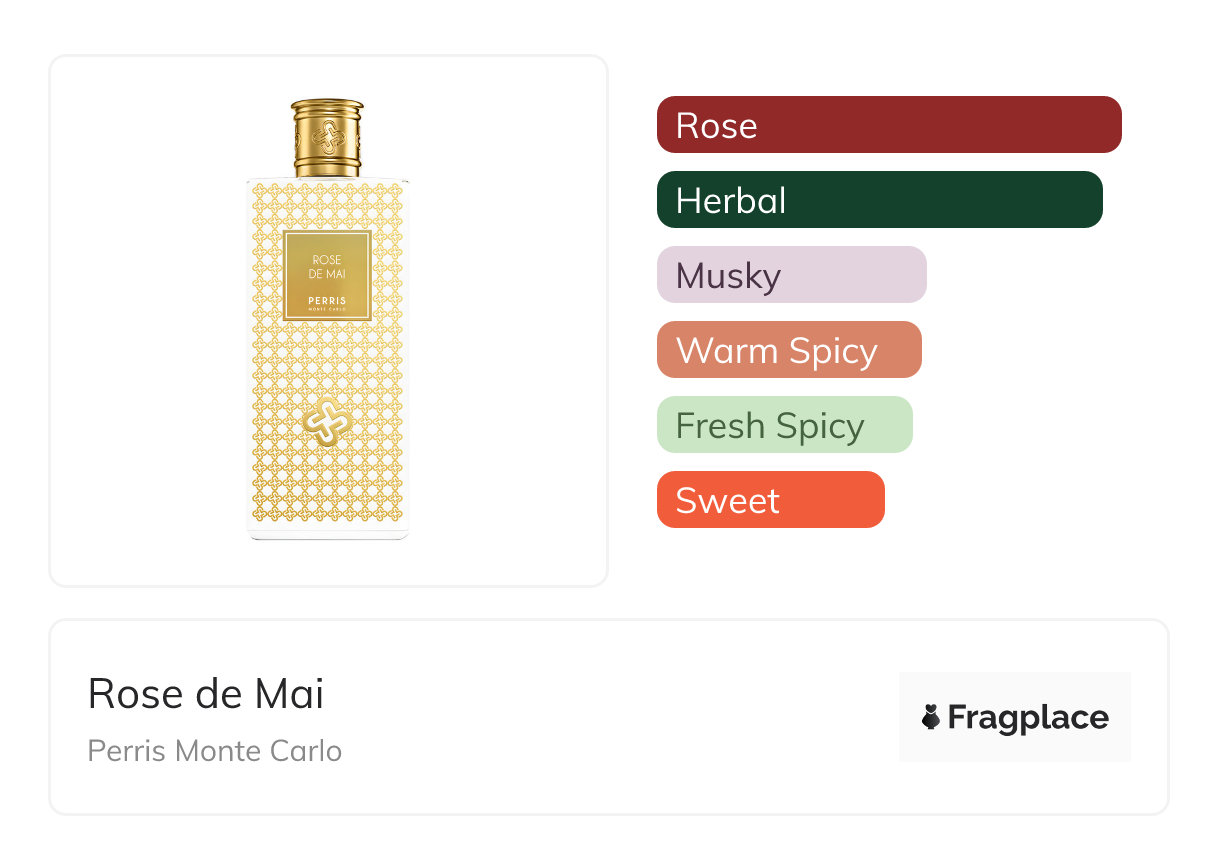The image size is (1218, 864).
Task: Click the ROSE DE MAI text on the bottle
Action: click(327, 267)
